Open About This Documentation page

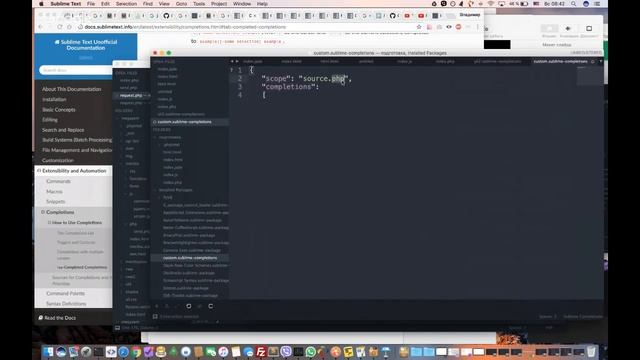(x=71, y=89)
